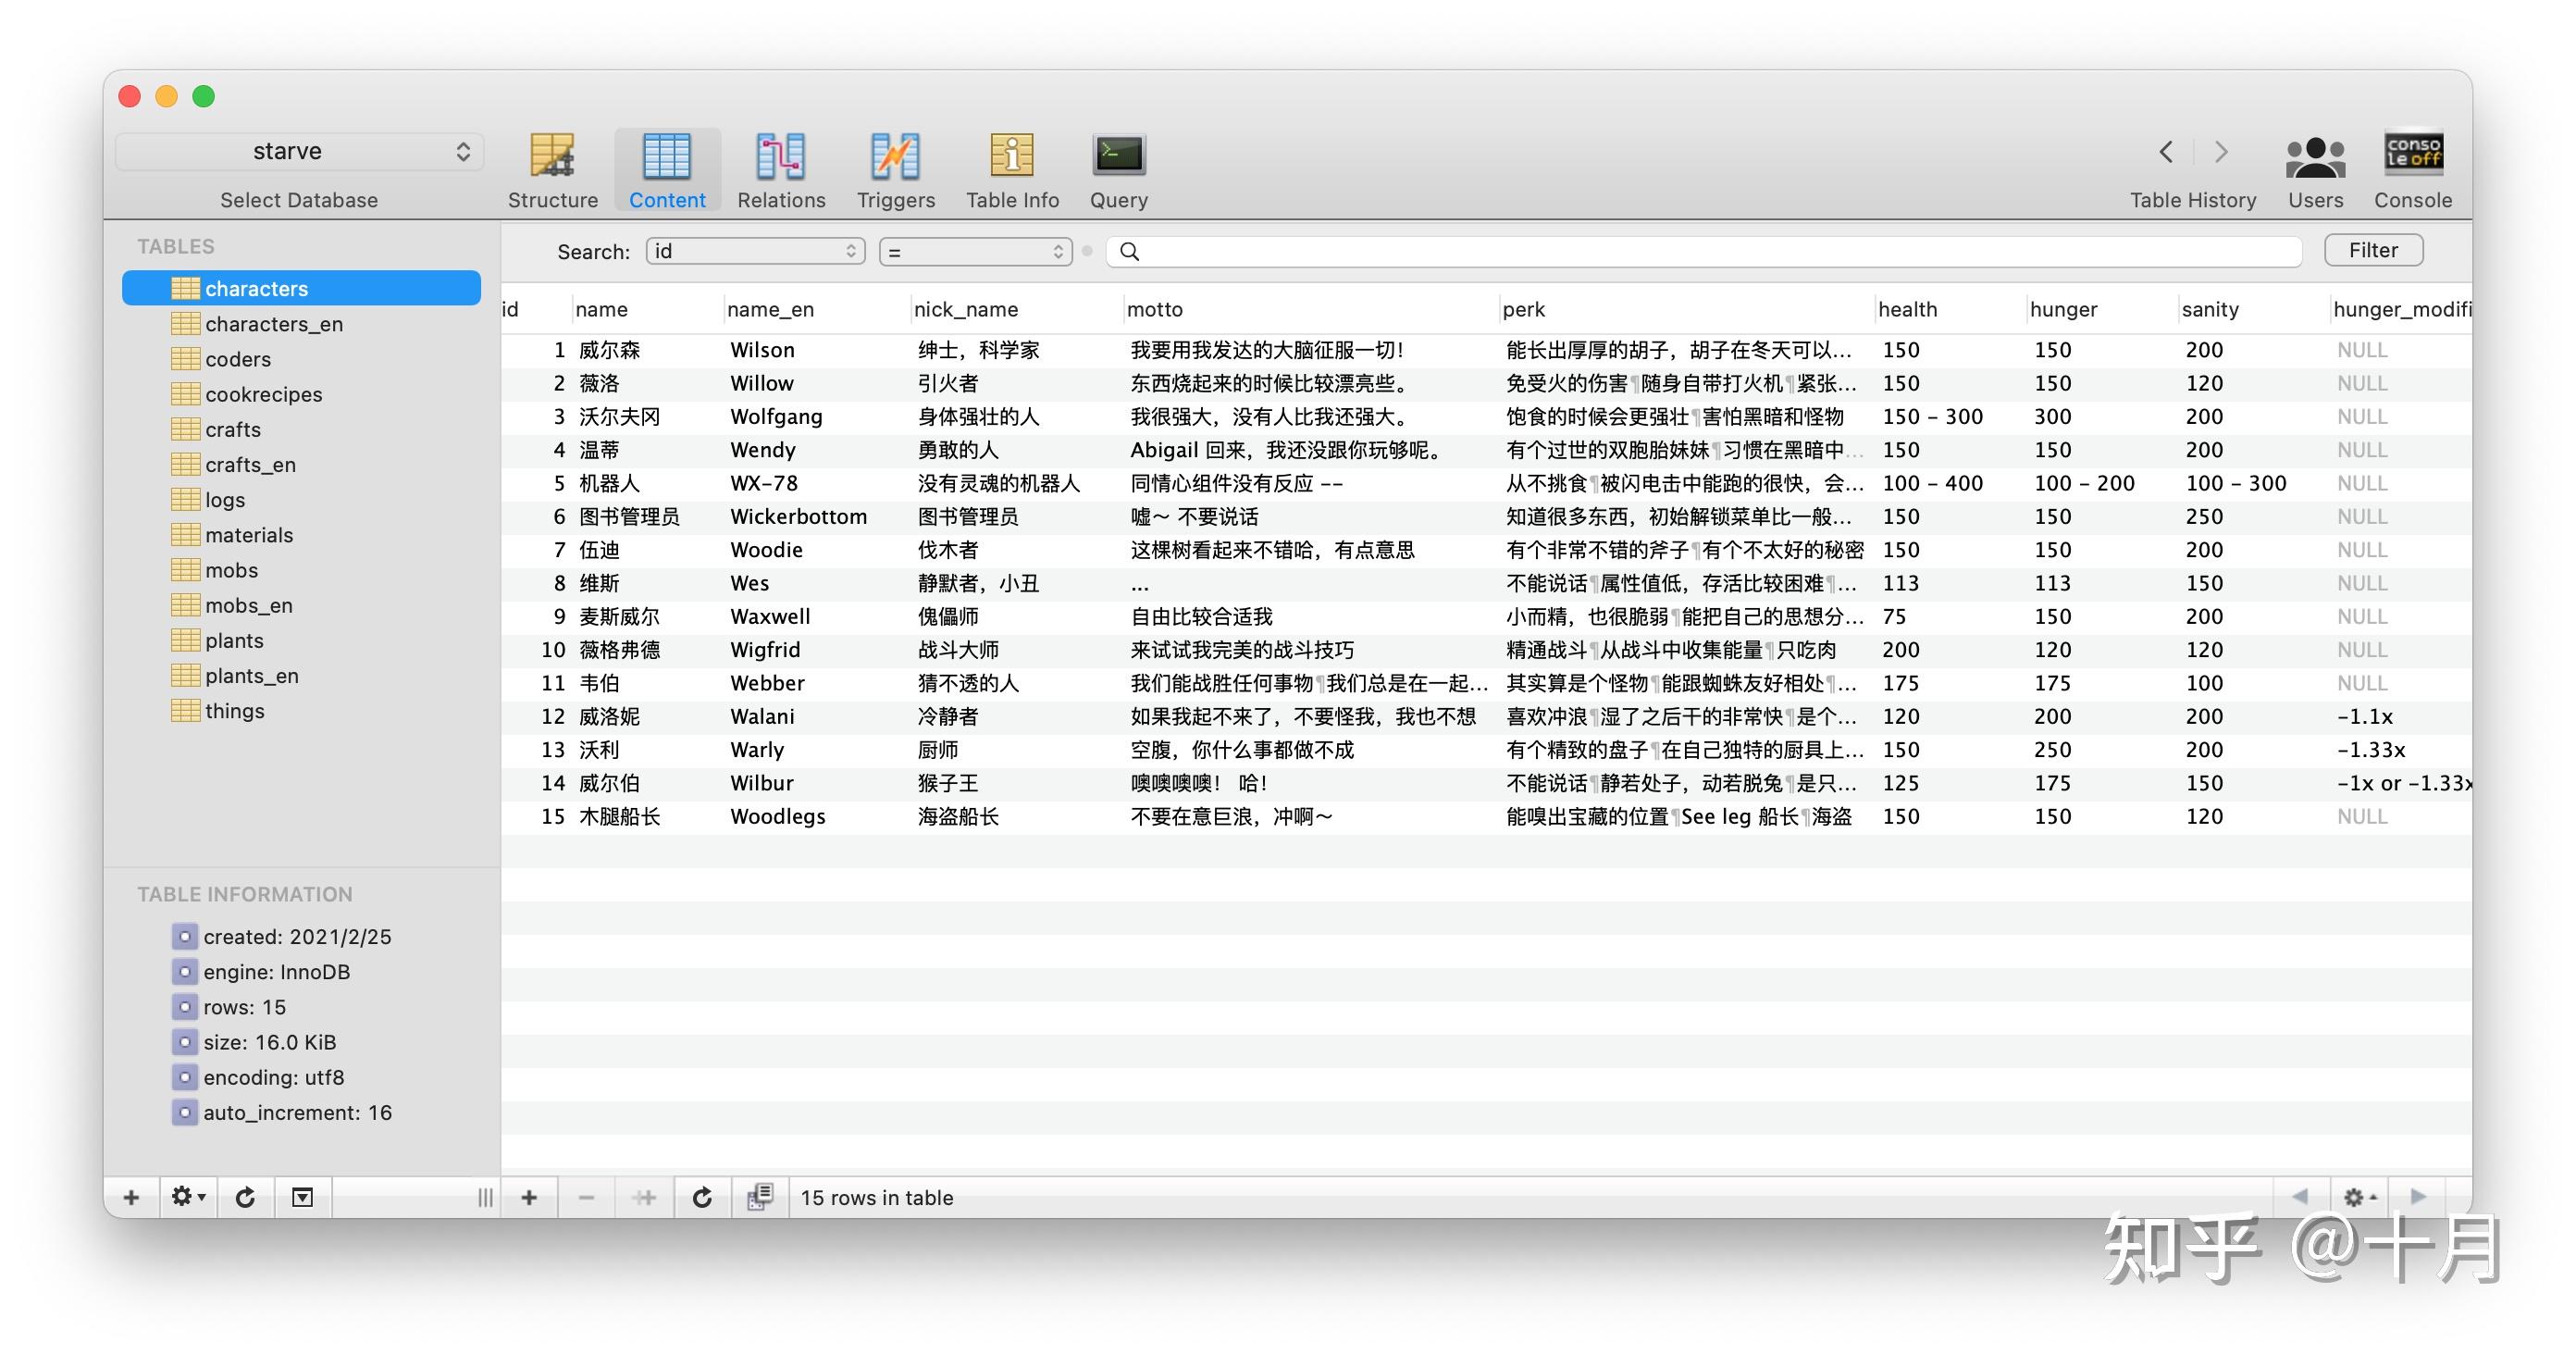Select the coders table
The width and height of the screenshot is (2576, 1355).
pos(301,358)
